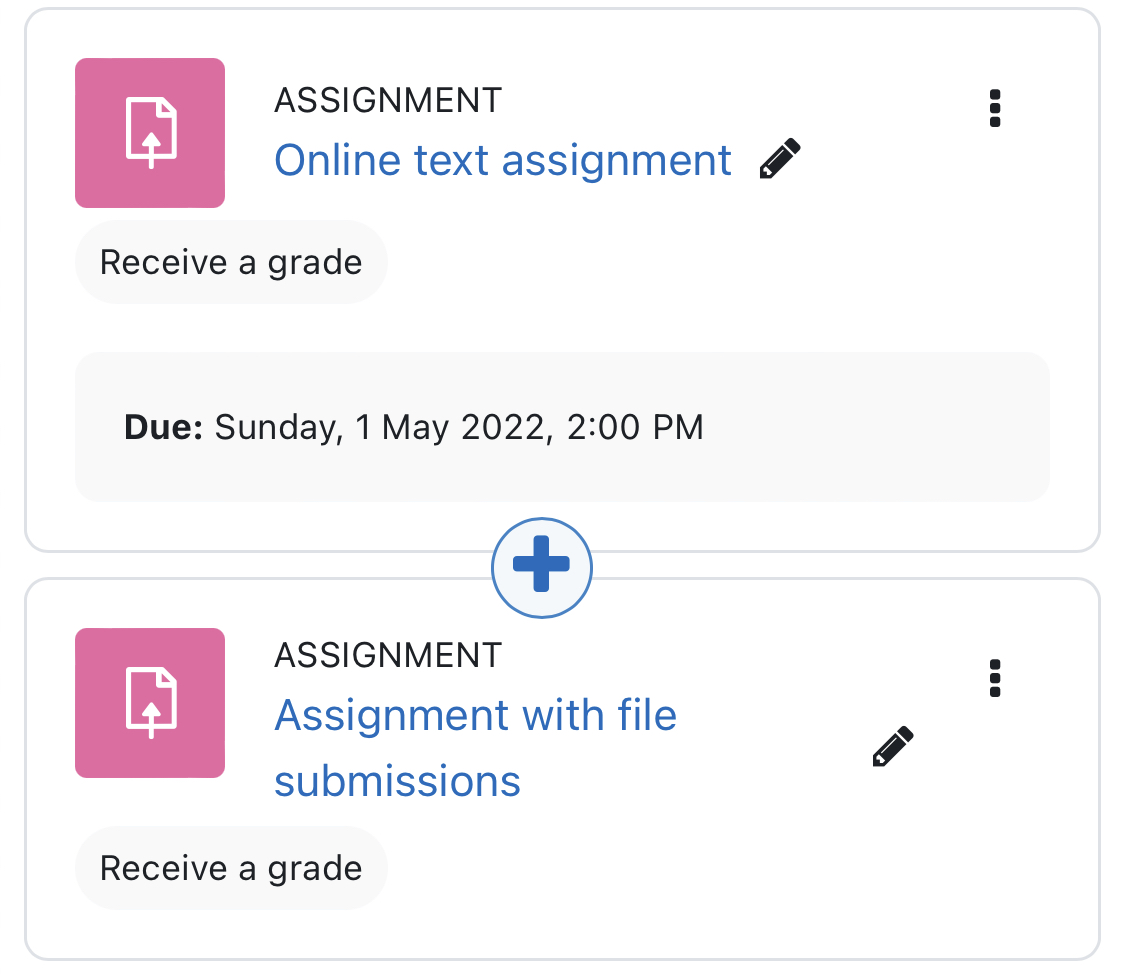Select the Online text assignment card's empty area
1125x974 pixels.
[x=717, y=287]
